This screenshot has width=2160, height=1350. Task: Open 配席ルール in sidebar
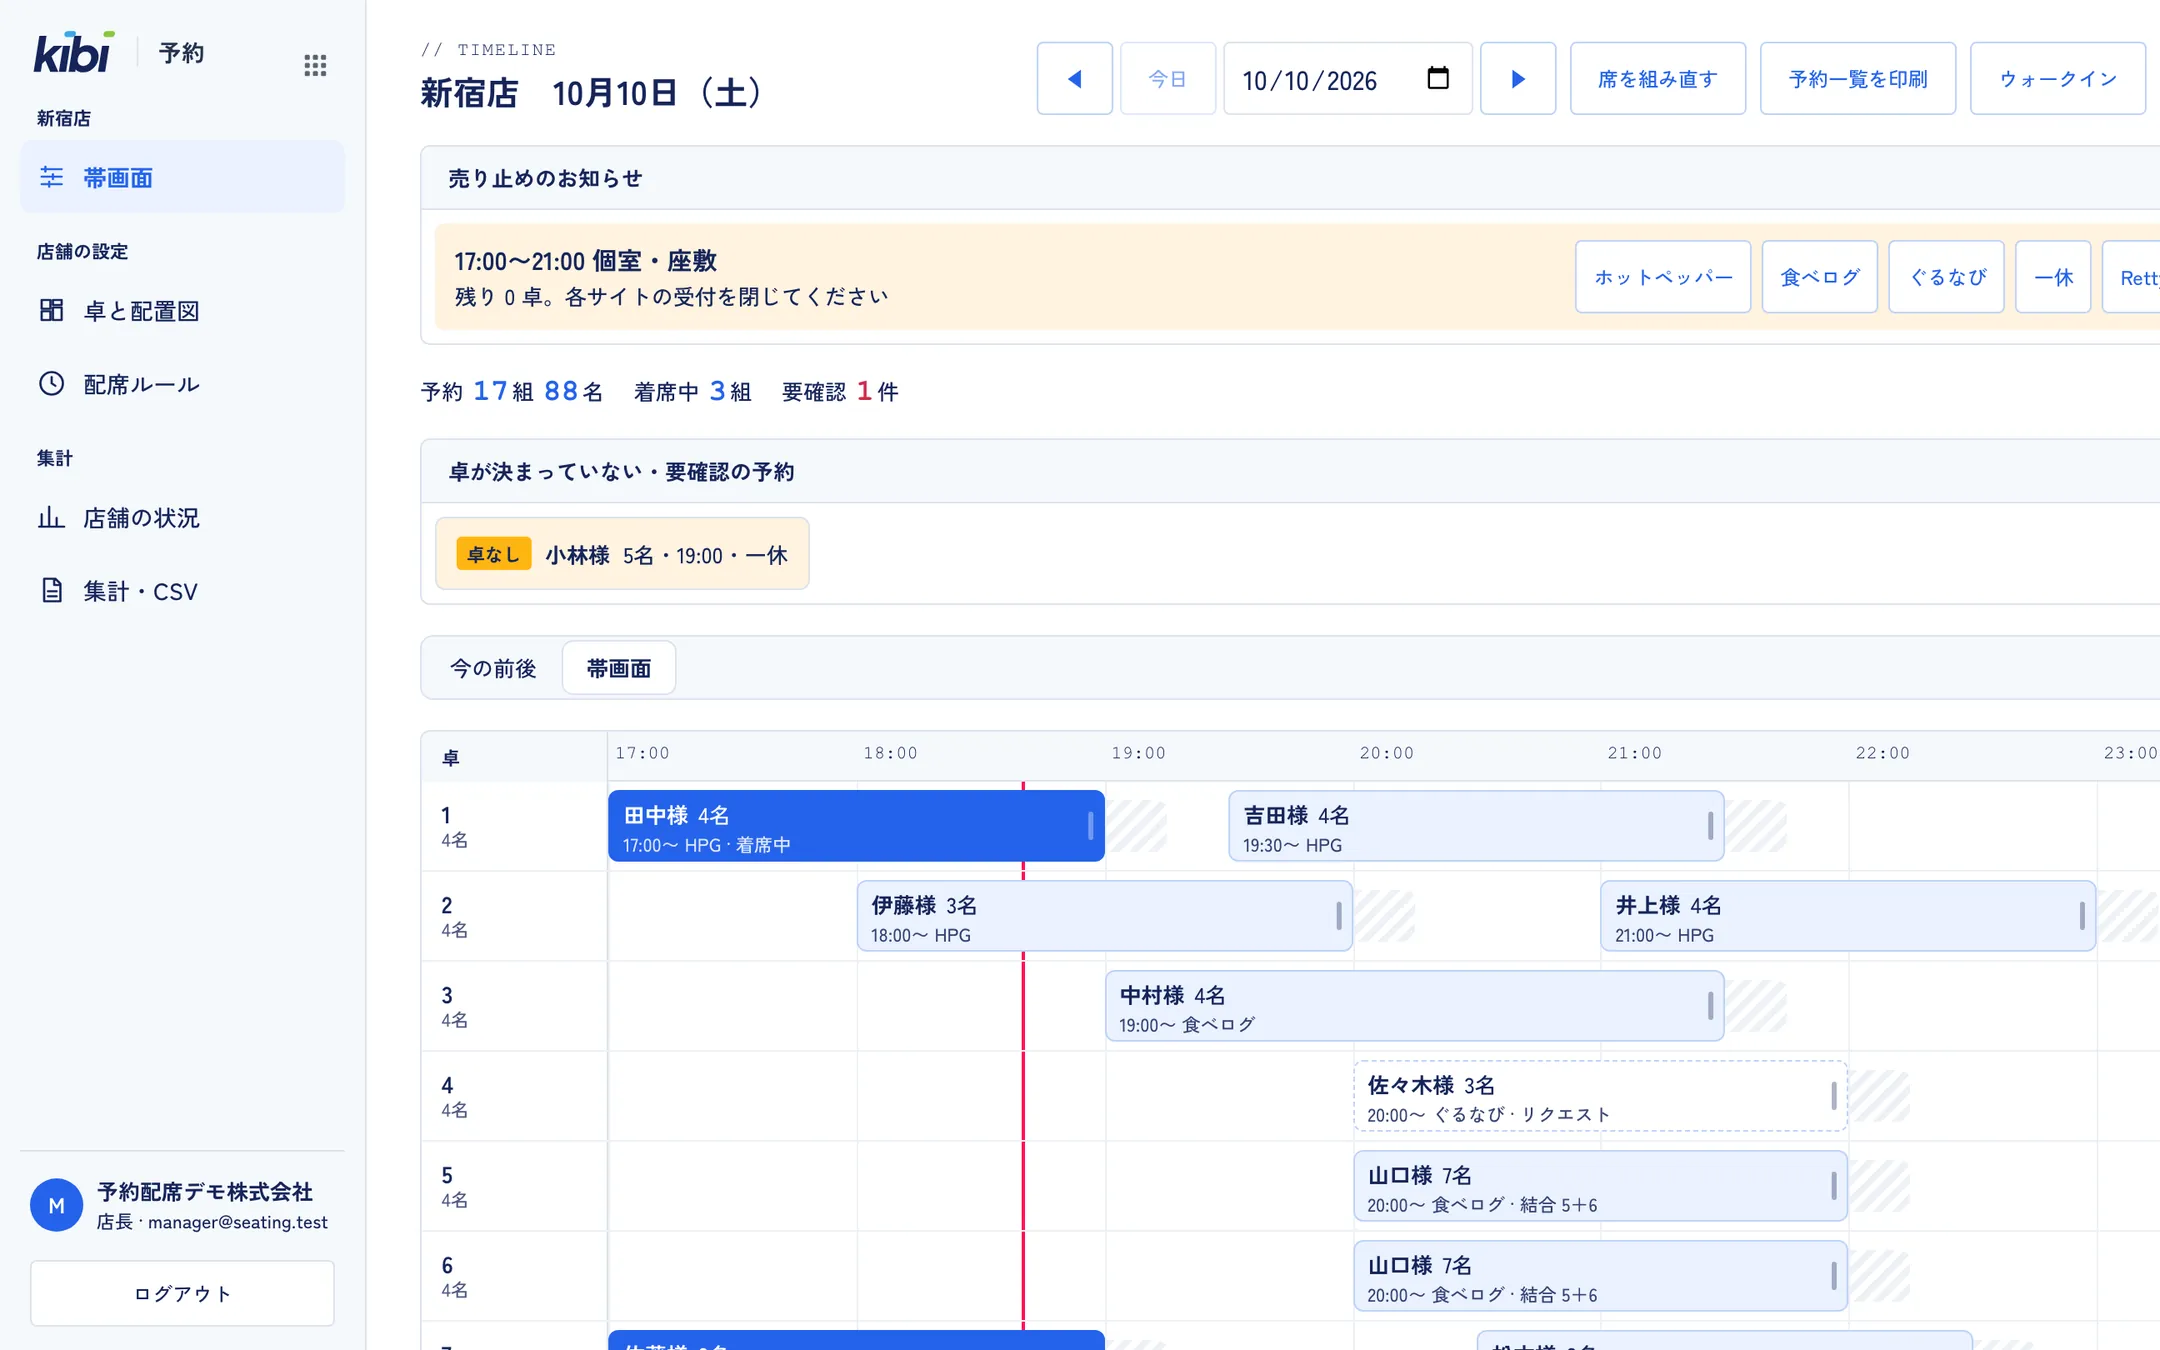click(182, 384)
